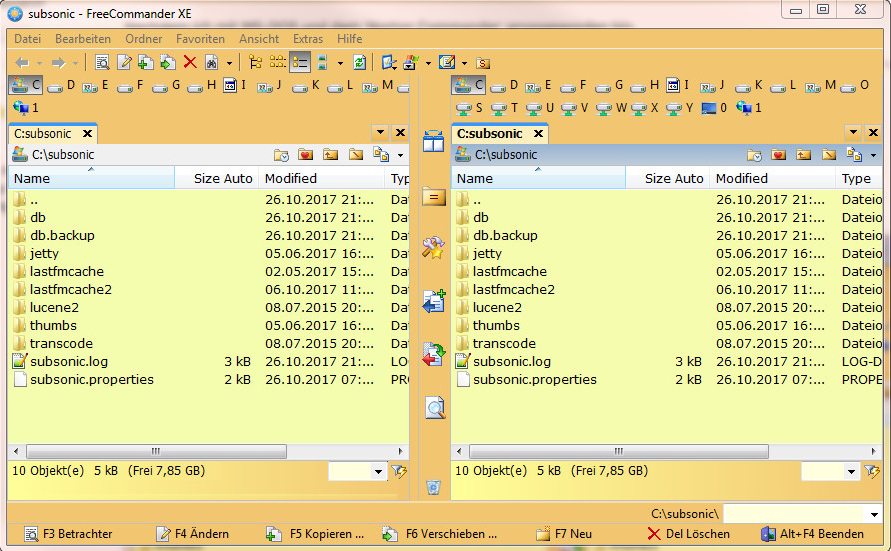Viewport: 891px width, 551px height.
Task: Select the C:subsonic tab in the right panel
Action: pos(490,133)
